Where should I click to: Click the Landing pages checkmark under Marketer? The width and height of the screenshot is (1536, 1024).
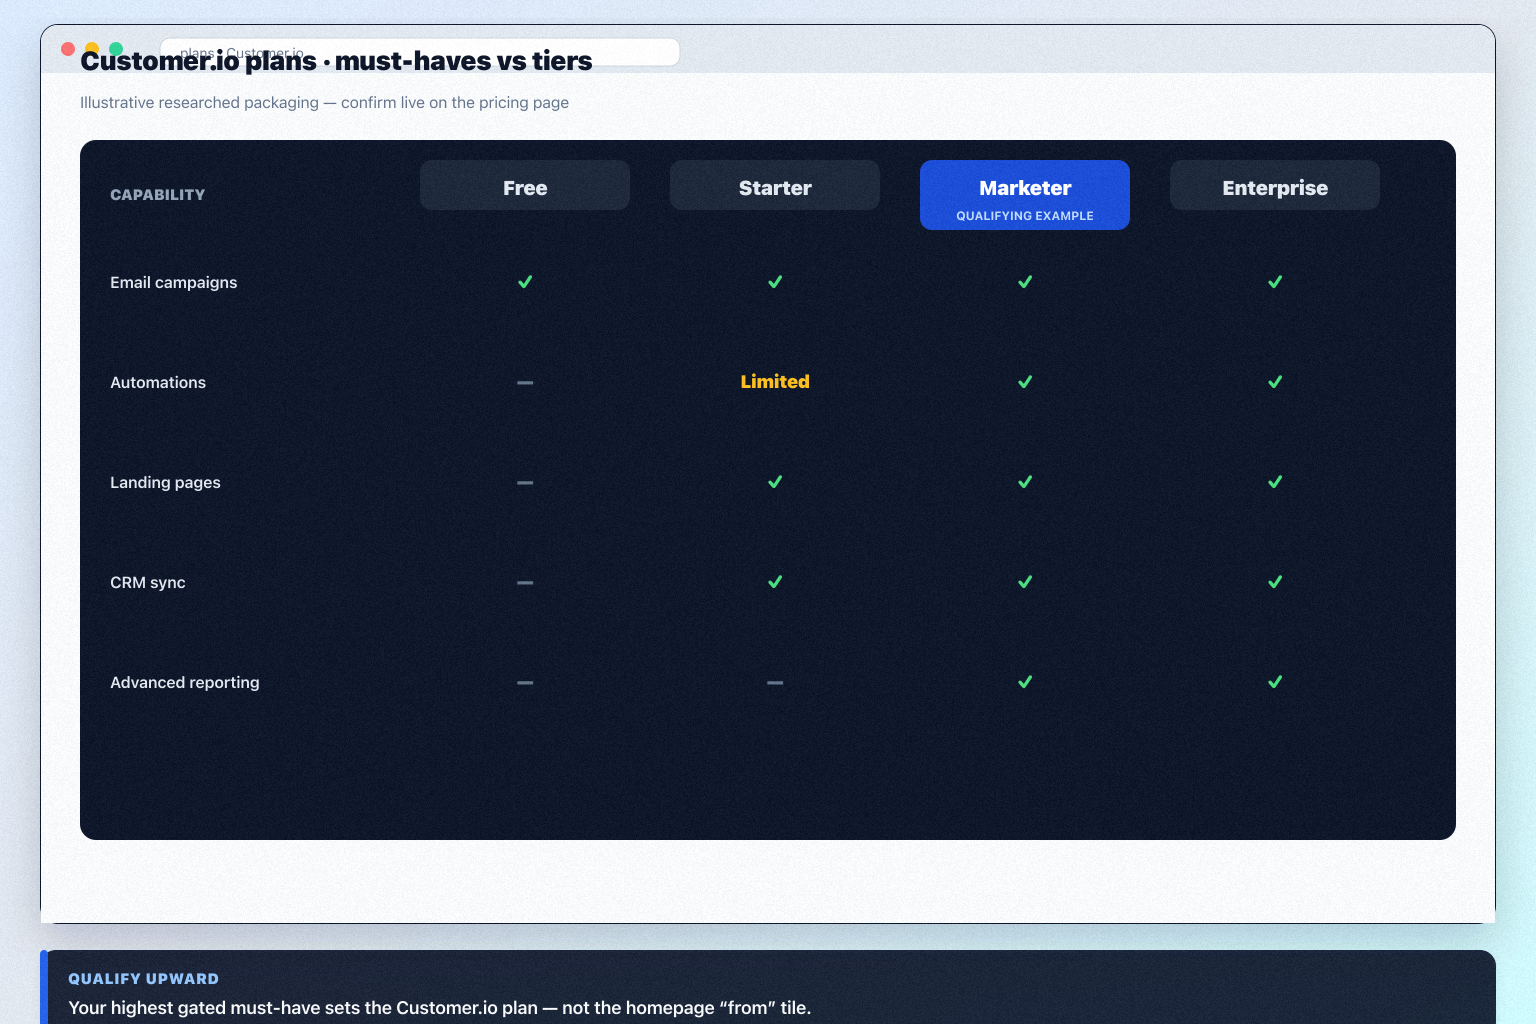point(1025,482)
